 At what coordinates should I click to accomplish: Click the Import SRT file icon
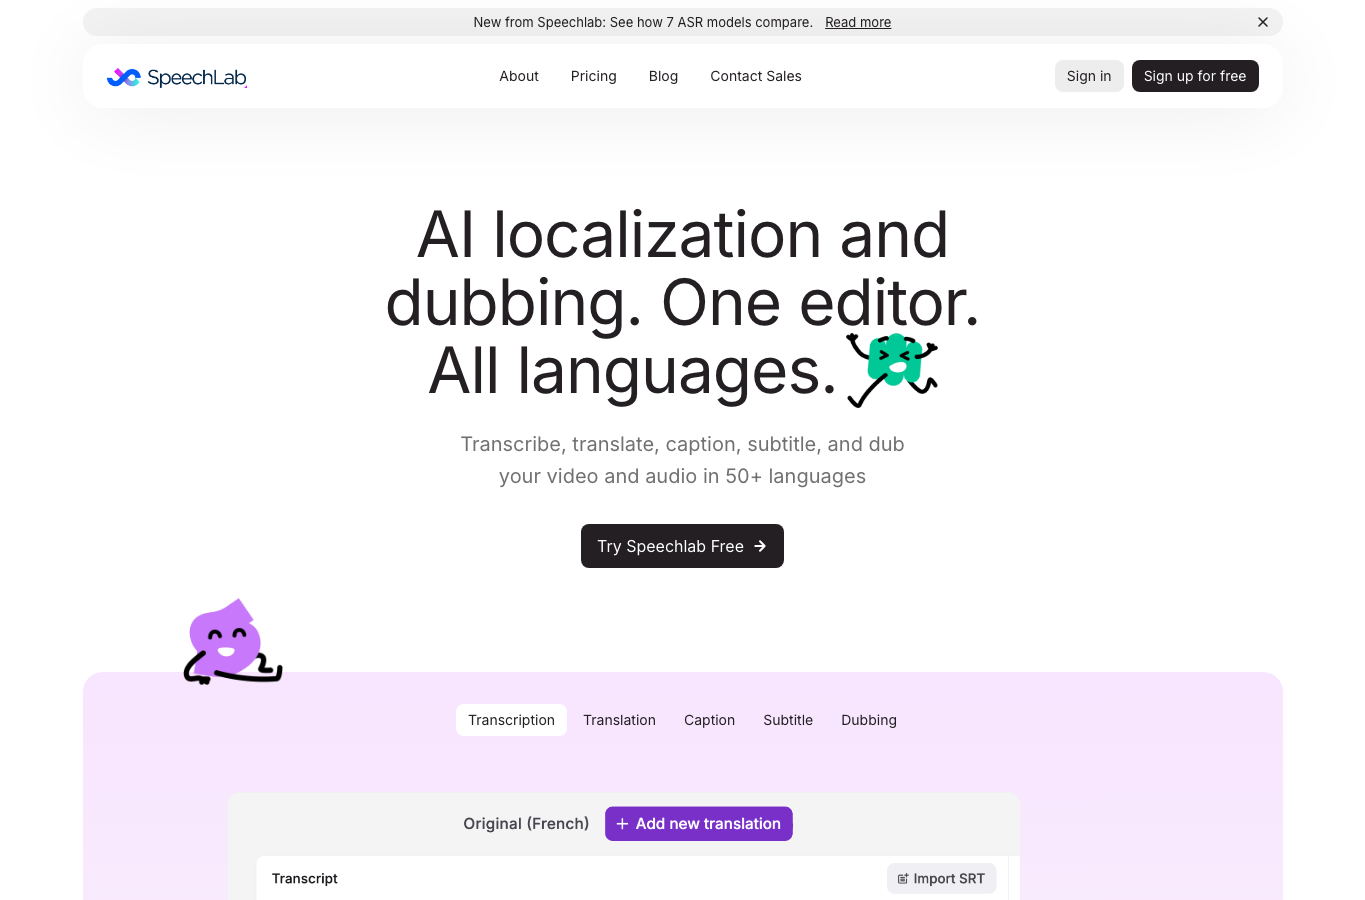click(x=903, y=879)
